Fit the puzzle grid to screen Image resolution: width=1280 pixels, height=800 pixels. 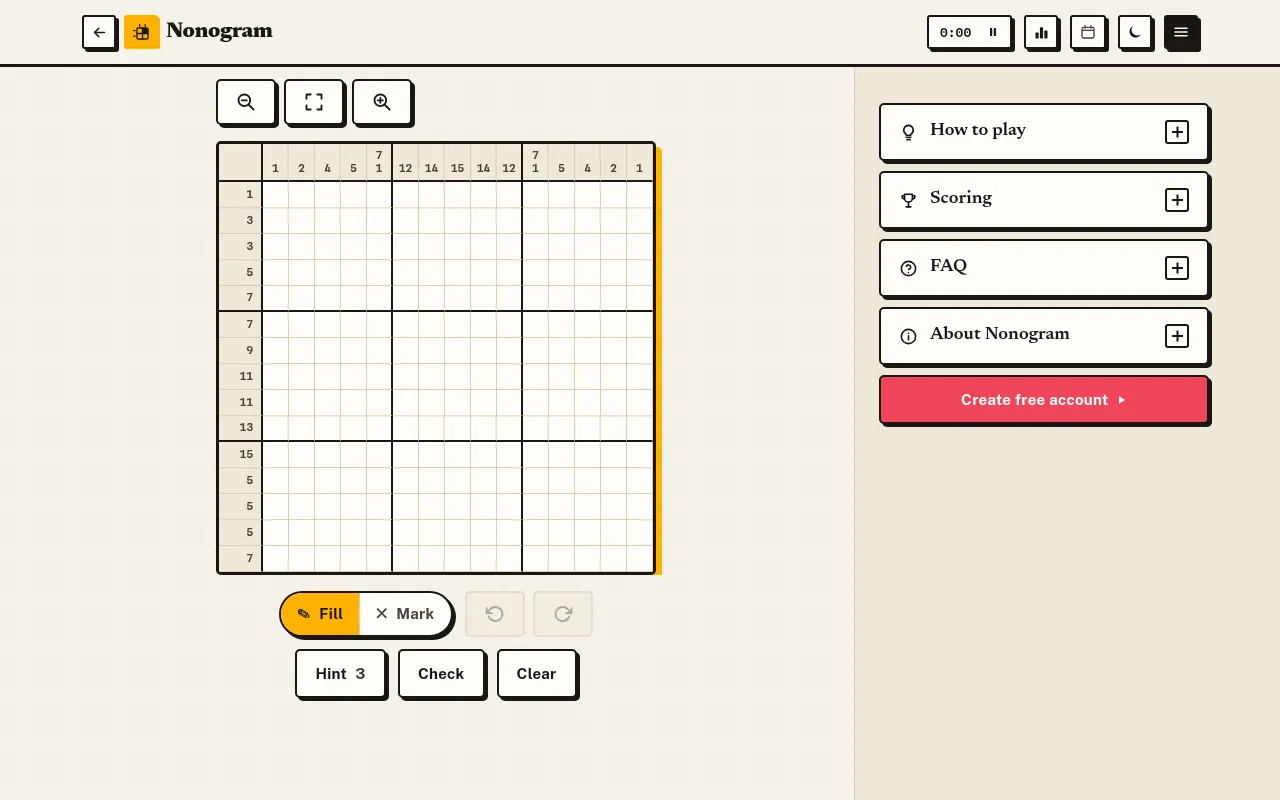click(314, 102)
